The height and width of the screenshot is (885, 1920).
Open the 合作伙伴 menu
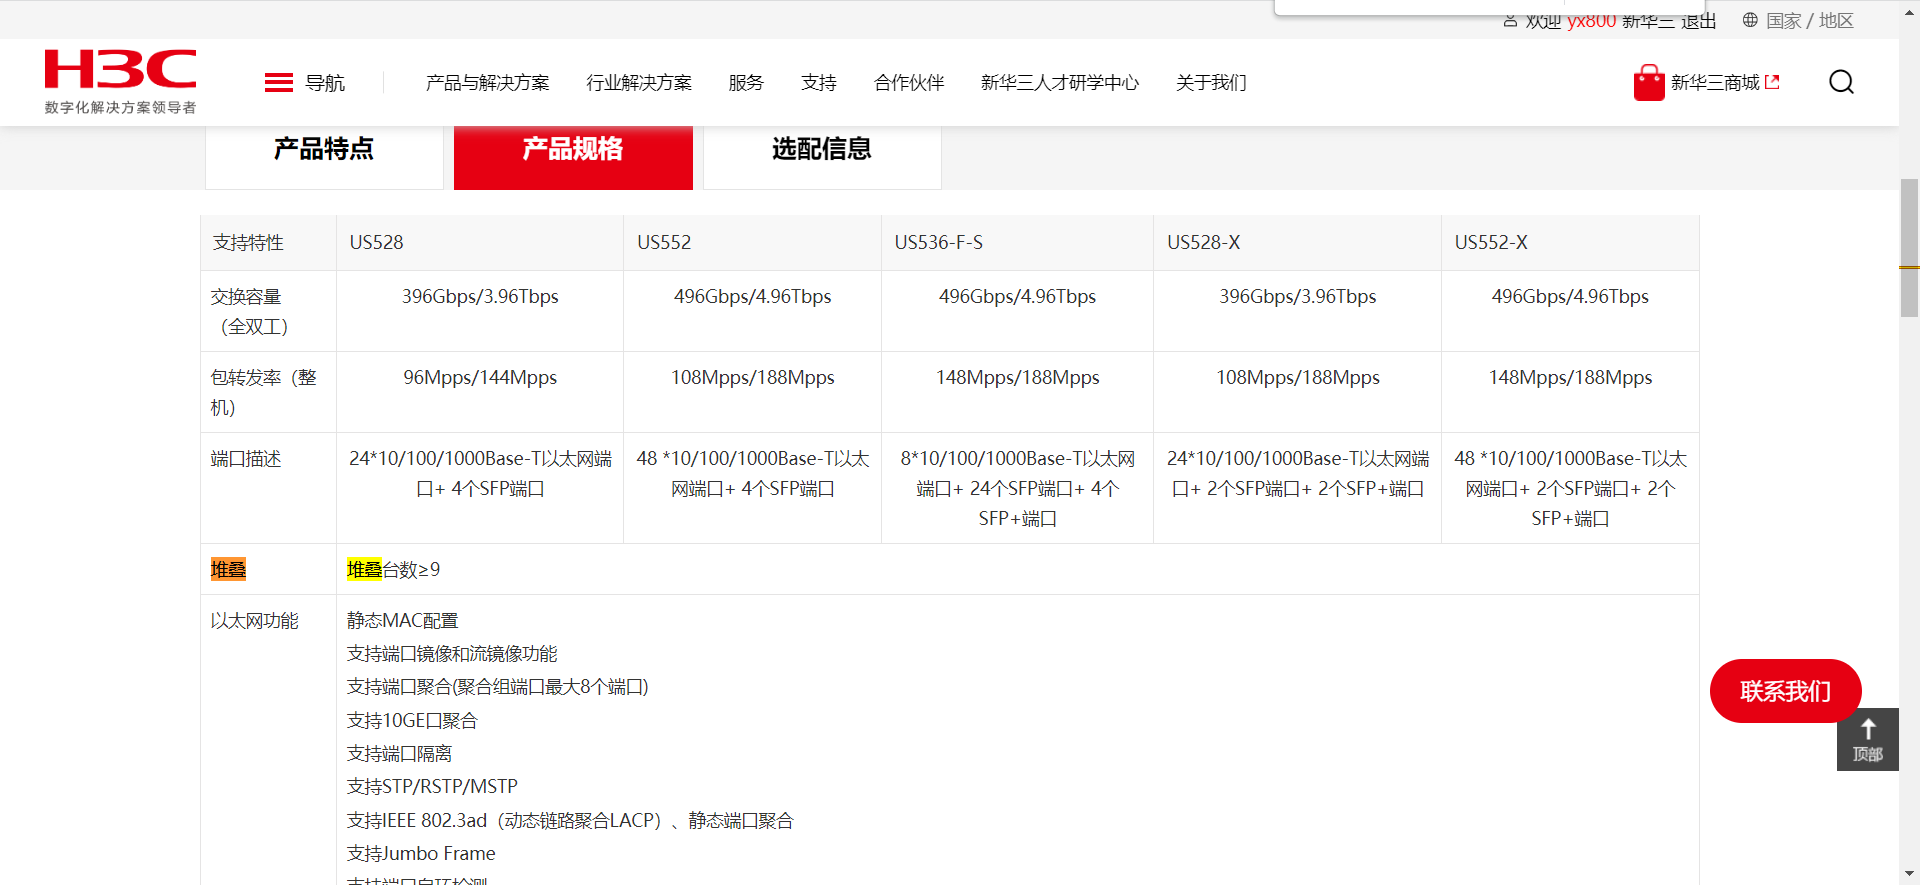point(909,83)
